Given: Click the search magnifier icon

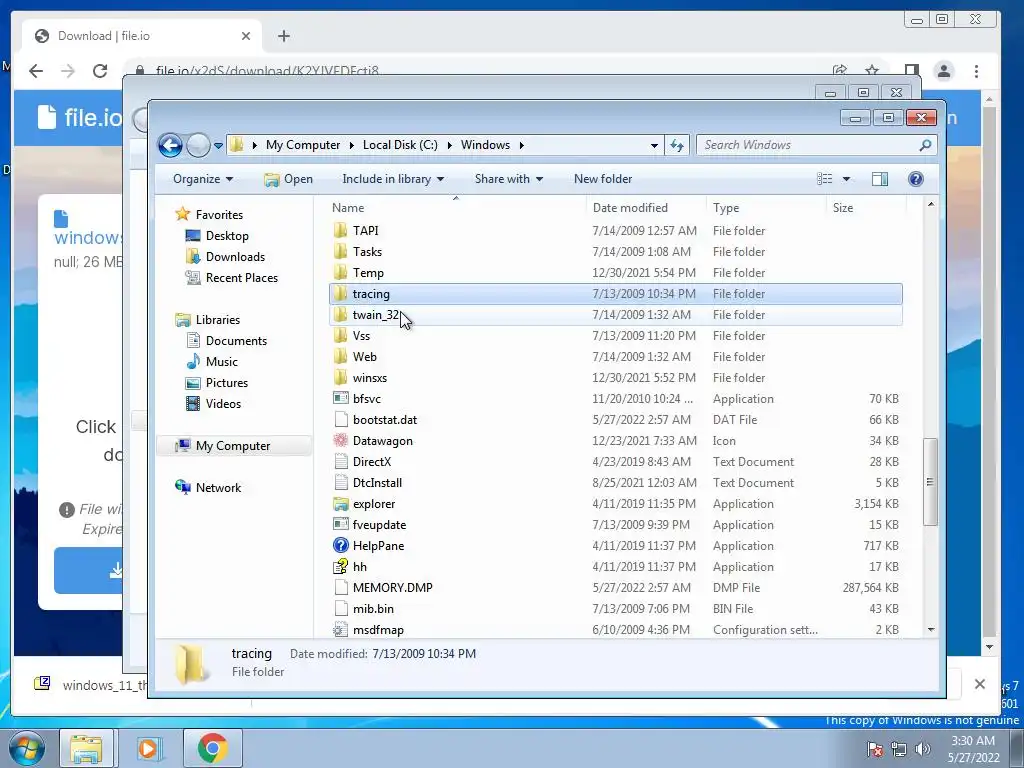Looking at the screenshot, I should [x=925, y=145].
